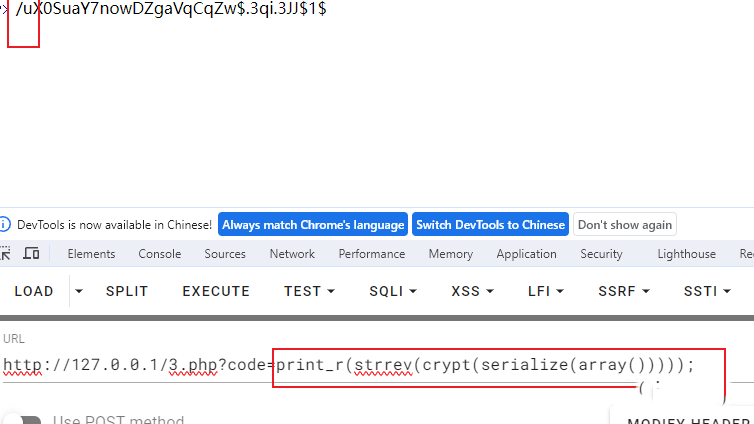Click the EXECUTE button
Screen dimensions: 754x424
pyautogui.click(x=216, y=291)
